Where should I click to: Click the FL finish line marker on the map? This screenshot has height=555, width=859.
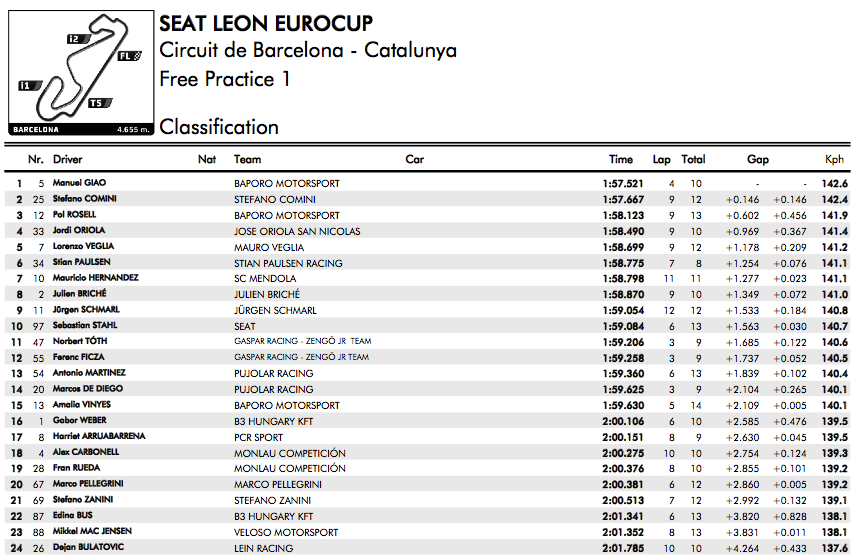[130, 56]
